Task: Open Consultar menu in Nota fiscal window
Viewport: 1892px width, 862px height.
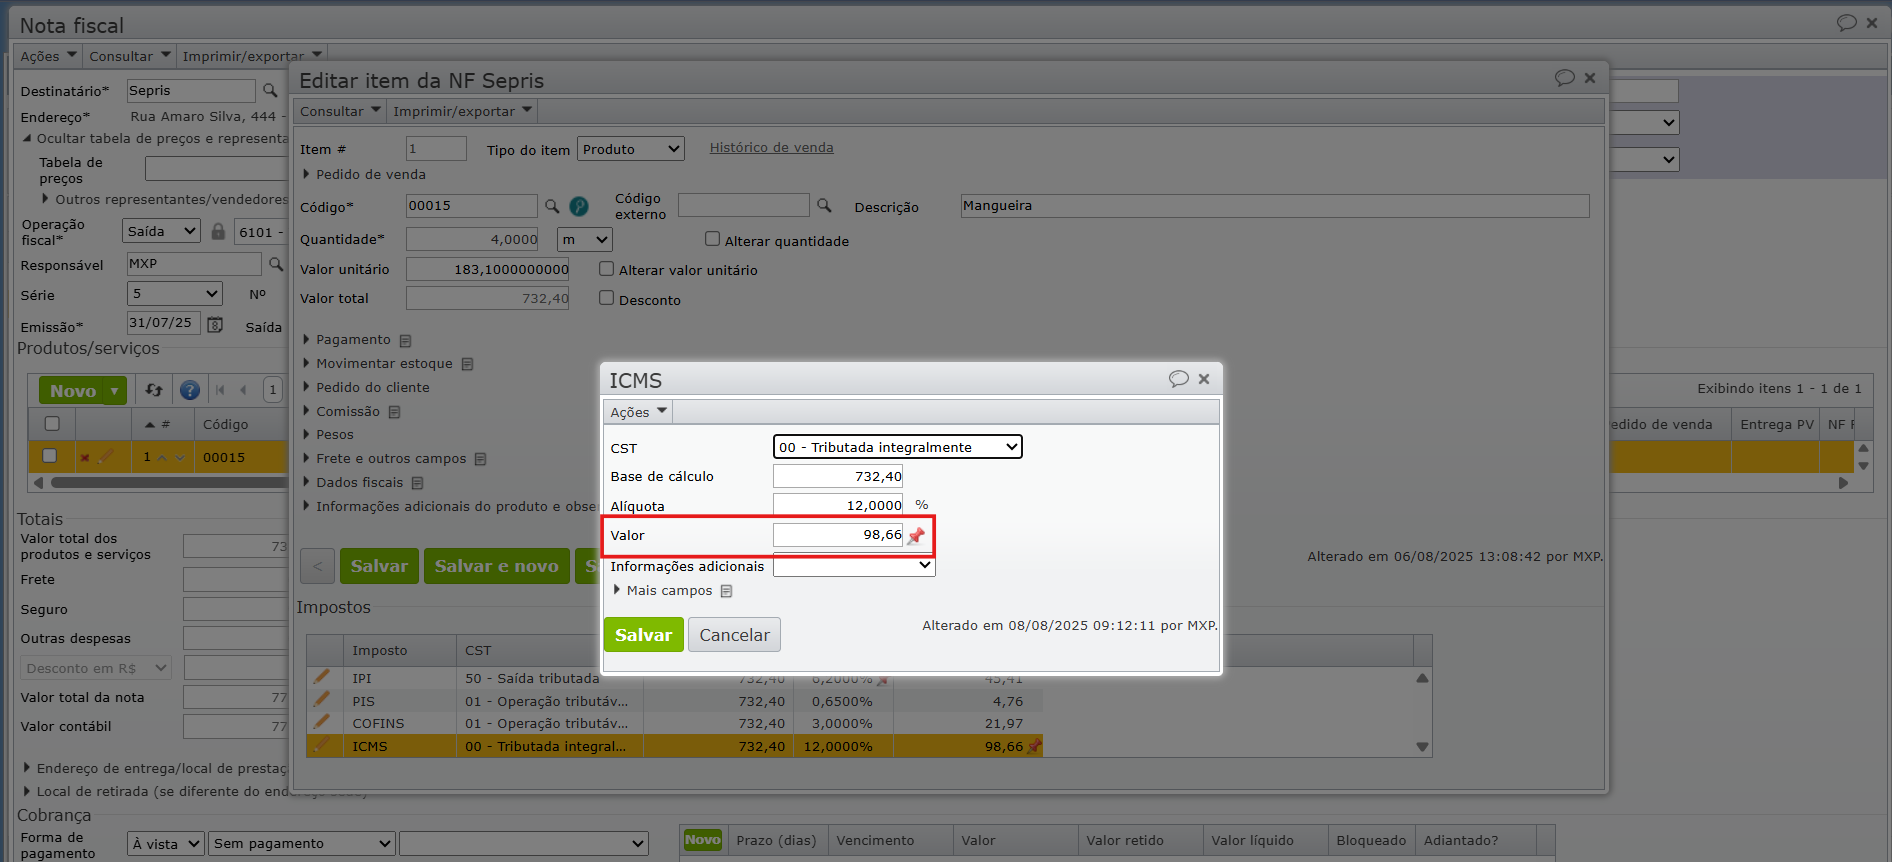Action: (x=130, y=56)
